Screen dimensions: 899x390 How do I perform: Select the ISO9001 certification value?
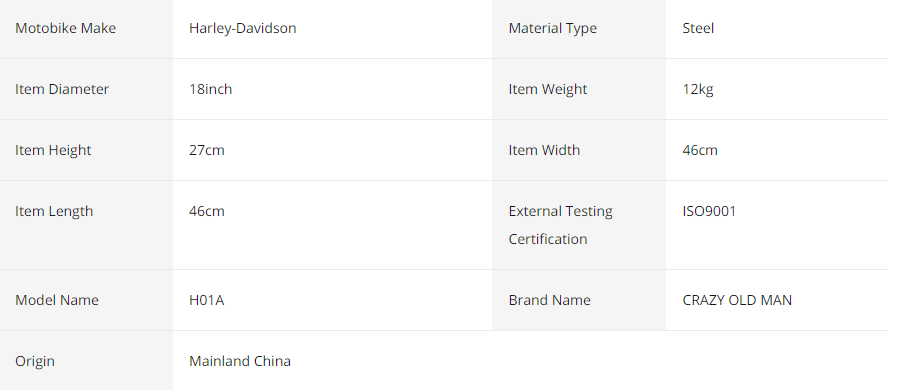(709, 211)
